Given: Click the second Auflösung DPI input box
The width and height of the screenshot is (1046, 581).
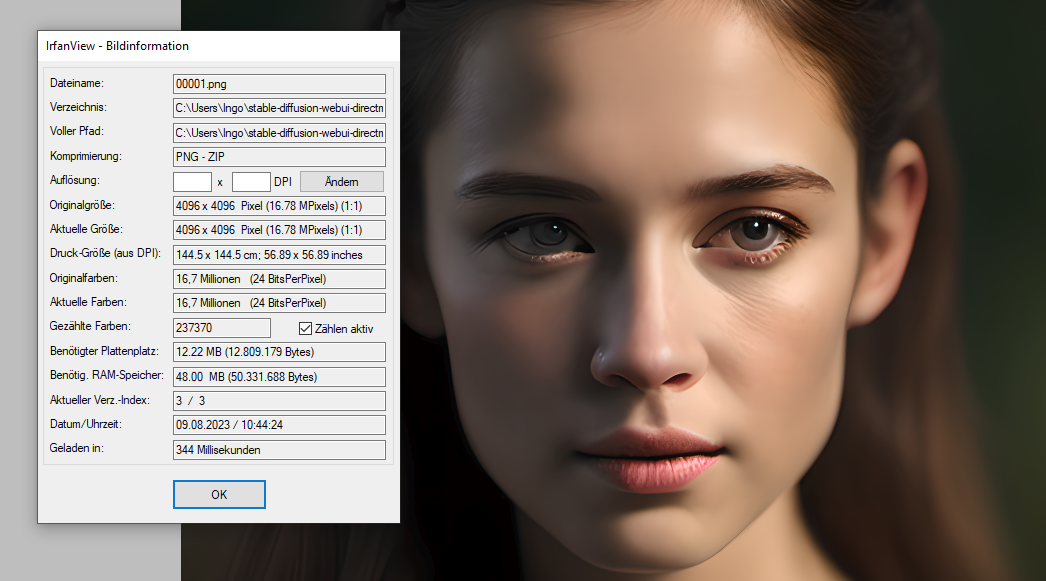Looking at the screenshot, I should click(x=251, y=181).
